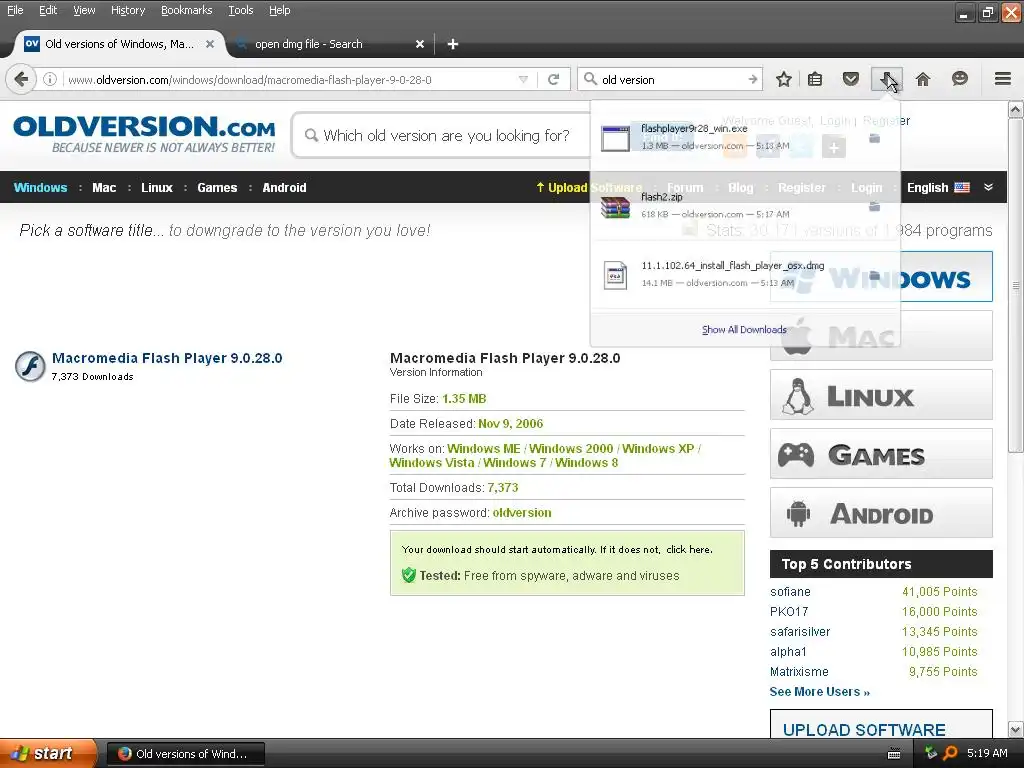Open the English language selector

pyautogui.click(x=938, y=187)
